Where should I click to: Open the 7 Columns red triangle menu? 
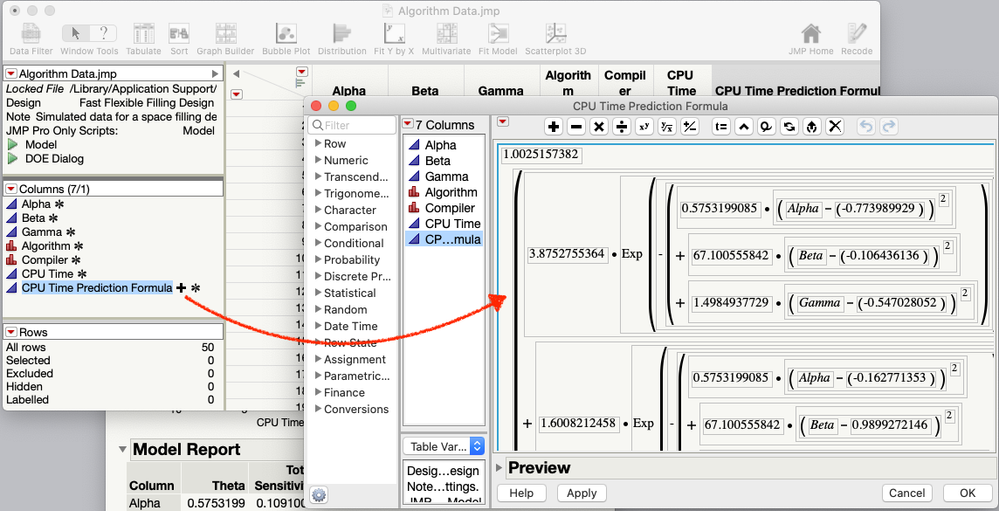408,124
